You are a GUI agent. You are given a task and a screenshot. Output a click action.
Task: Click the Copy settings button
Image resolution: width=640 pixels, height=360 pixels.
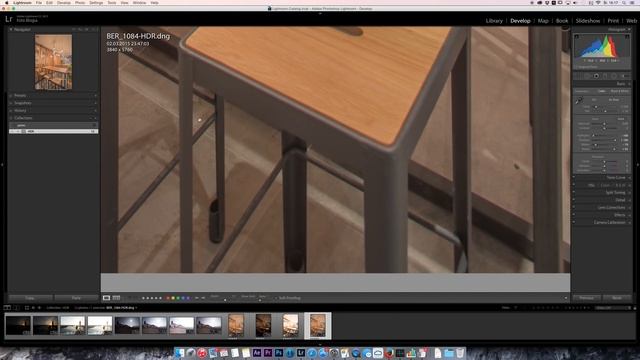click(30, 298)
